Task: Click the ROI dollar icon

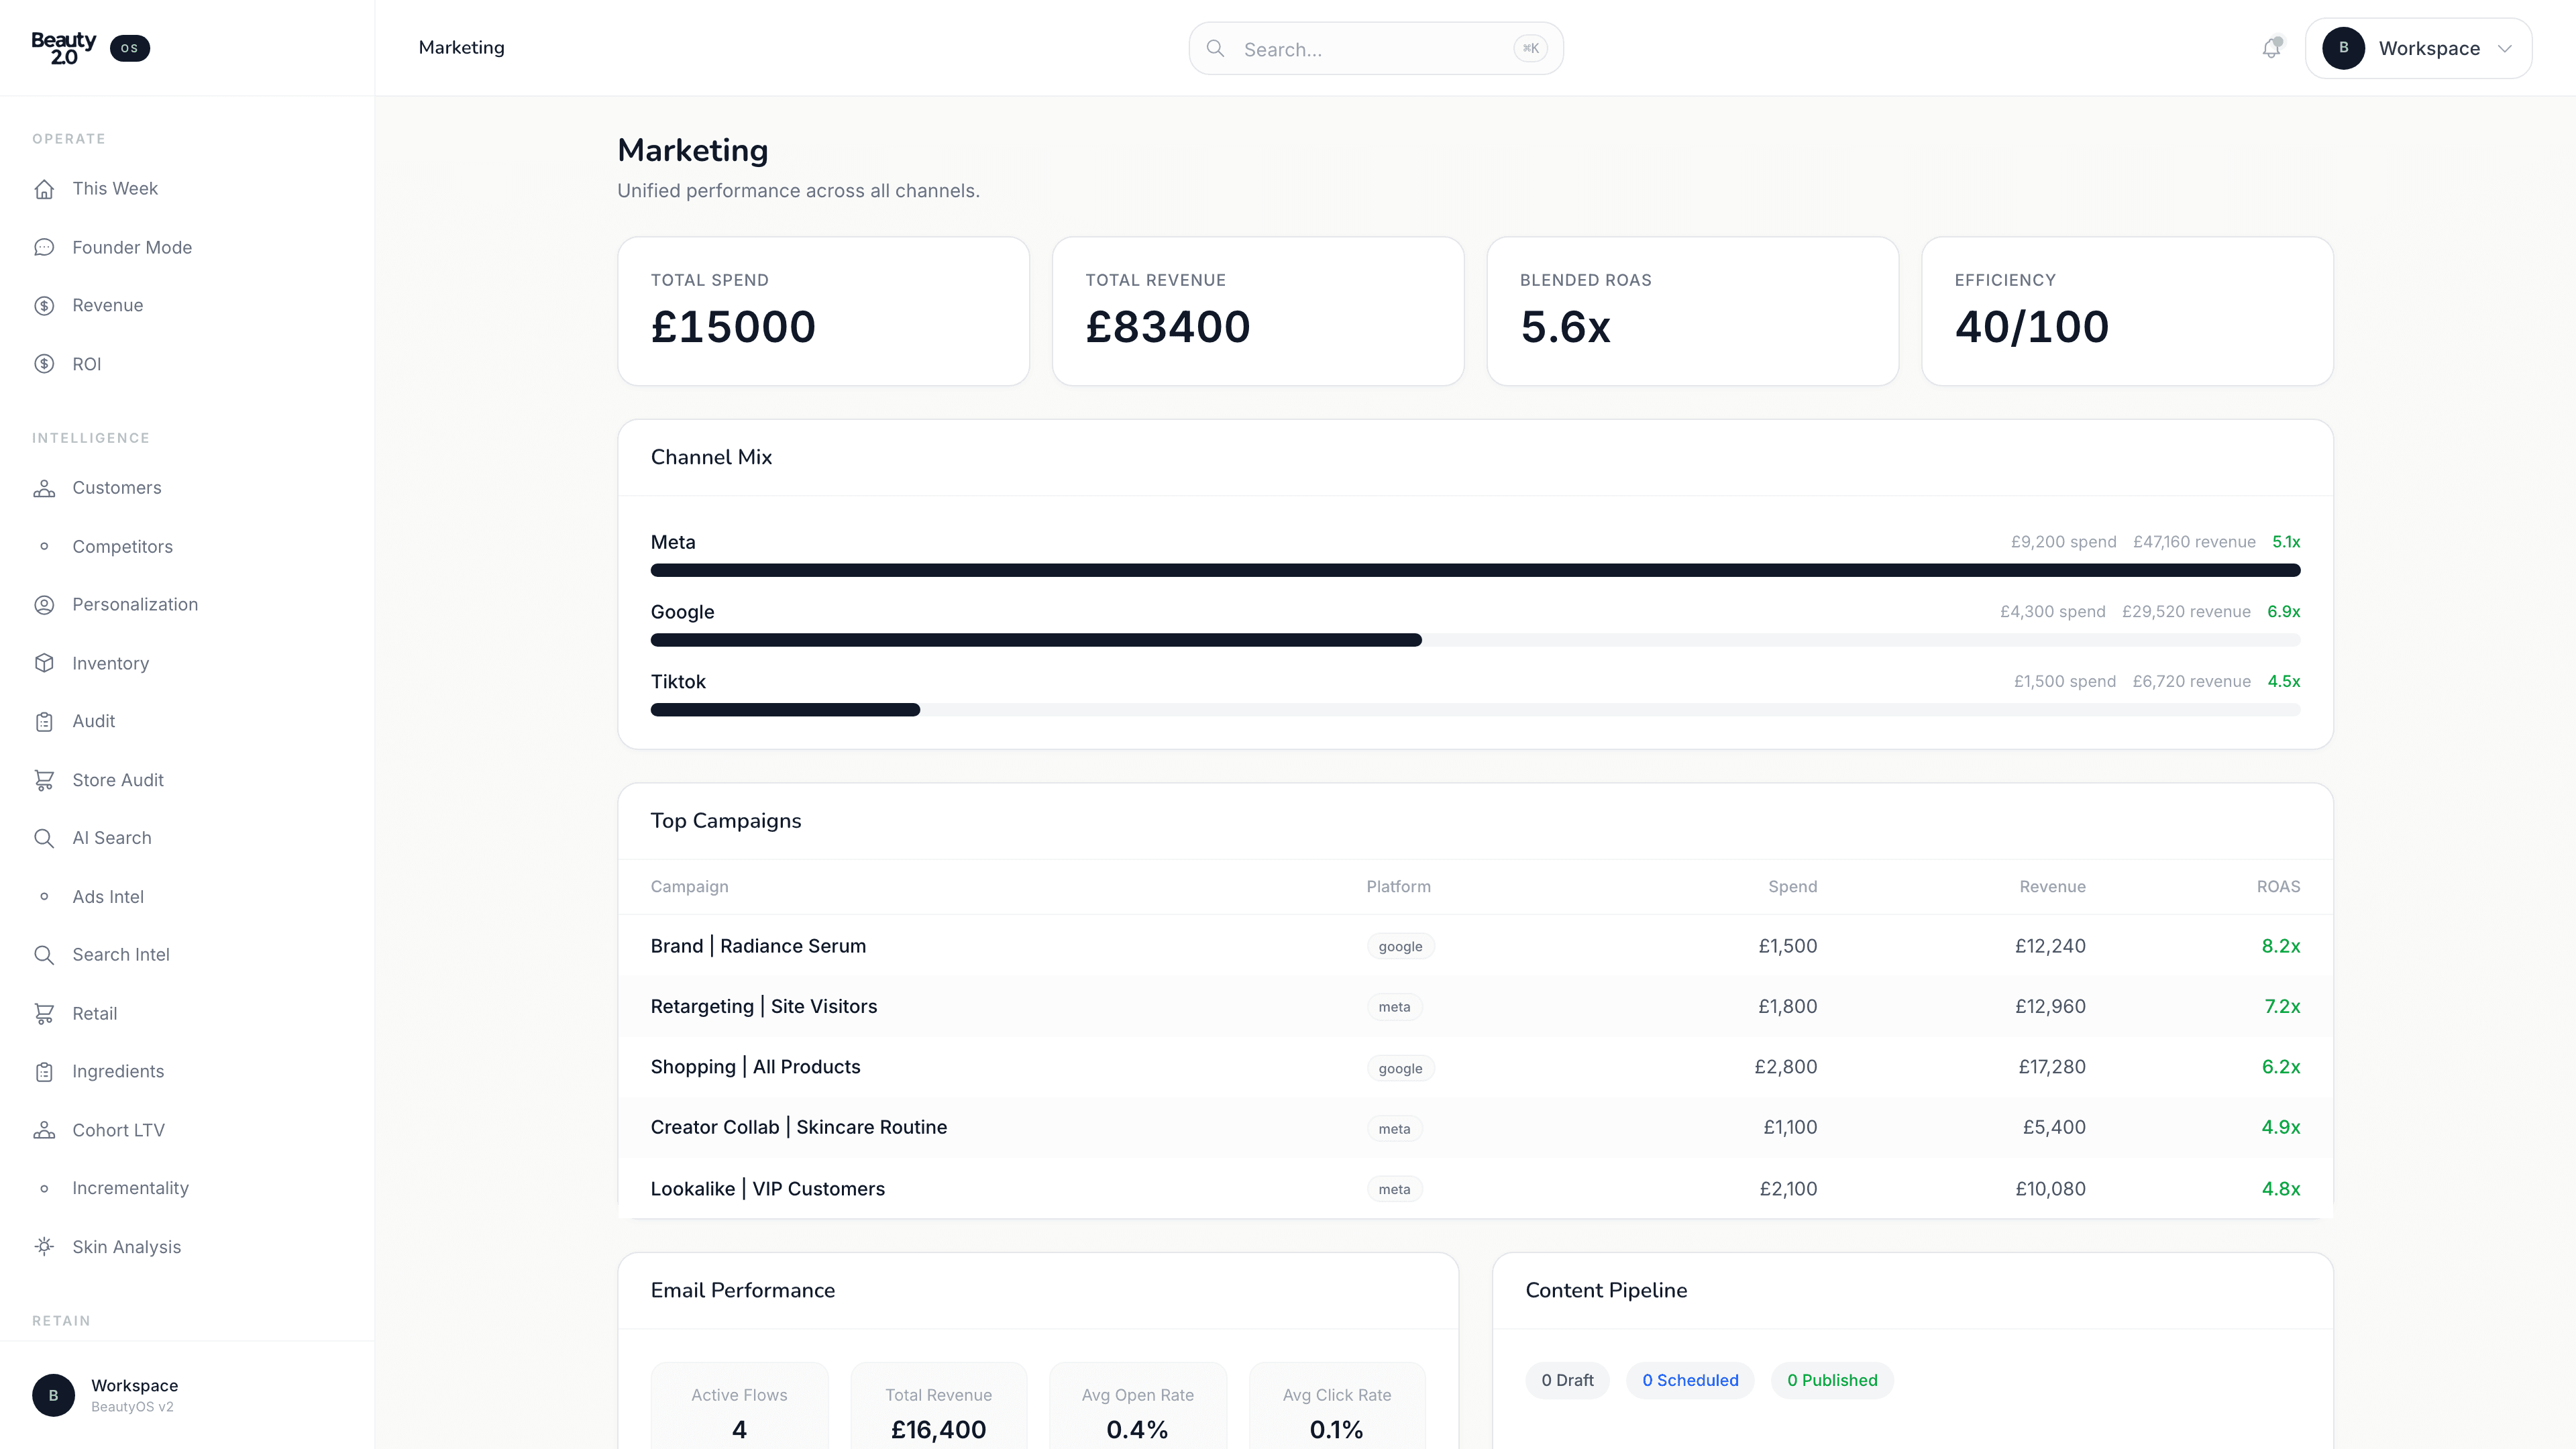Action: pos(44,364)
